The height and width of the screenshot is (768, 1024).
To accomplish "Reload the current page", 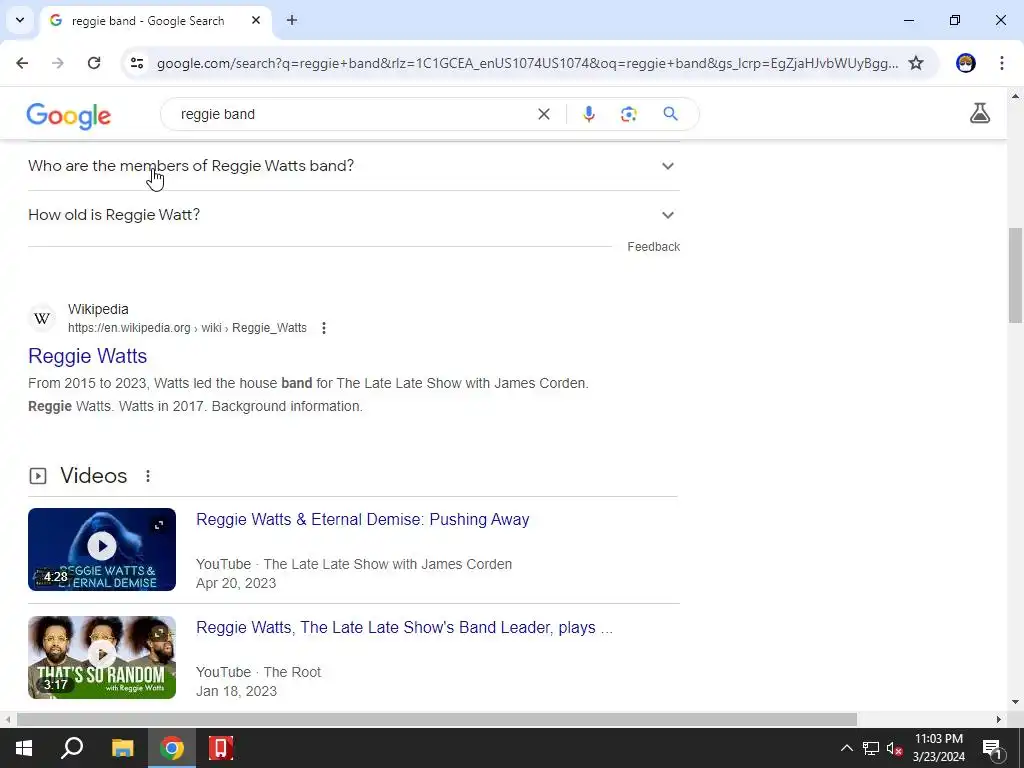I will click(94, 63).
